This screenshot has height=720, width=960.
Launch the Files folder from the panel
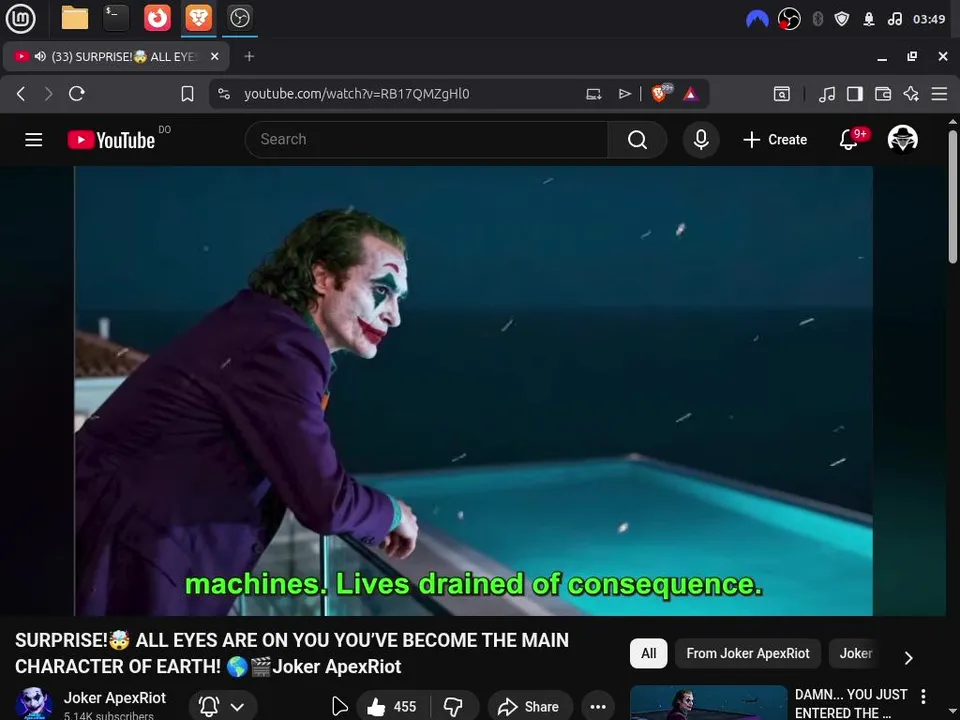[x=75, y=18]
